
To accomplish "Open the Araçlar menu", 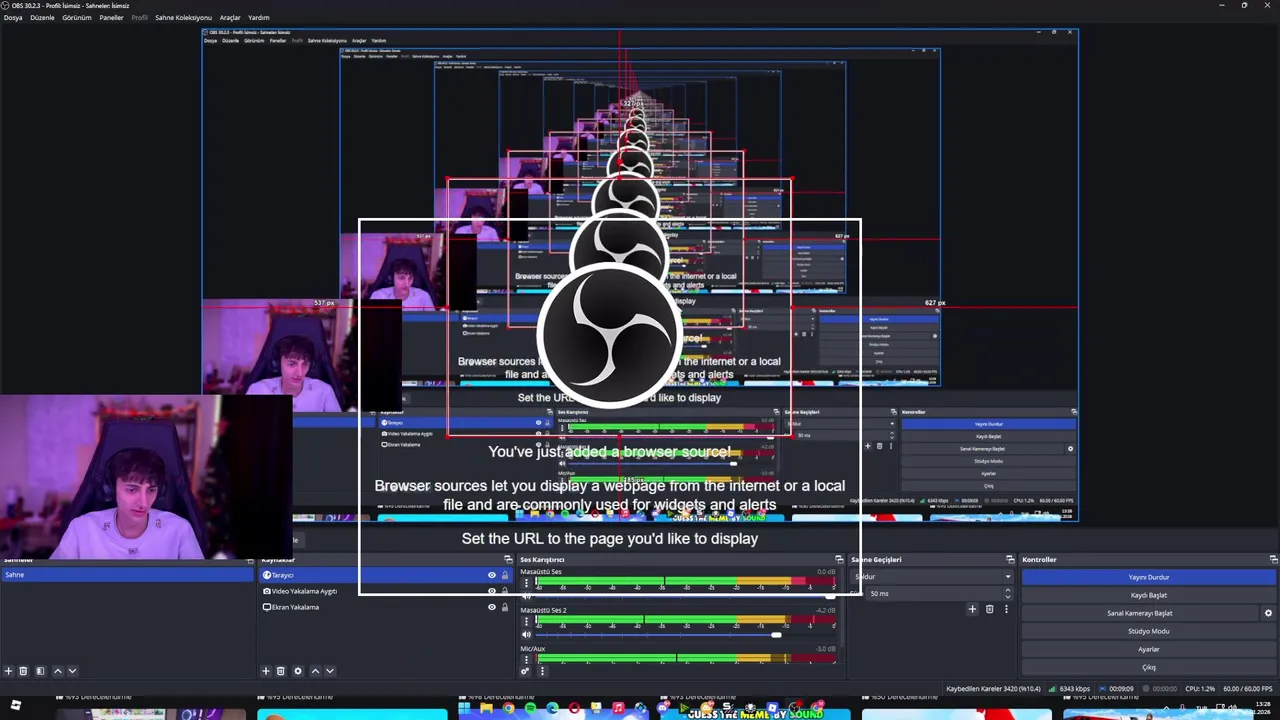I will pos(230,17).
